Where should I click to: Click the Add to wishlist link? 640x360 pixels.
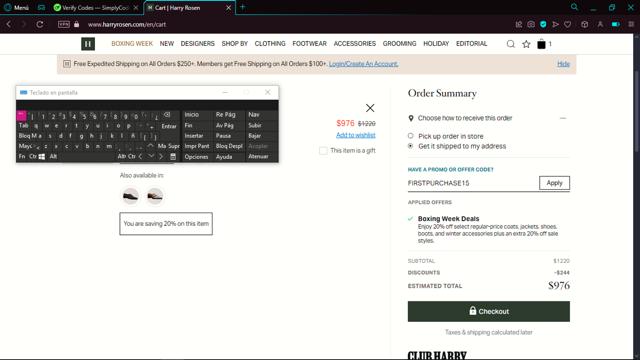(356, 135)
